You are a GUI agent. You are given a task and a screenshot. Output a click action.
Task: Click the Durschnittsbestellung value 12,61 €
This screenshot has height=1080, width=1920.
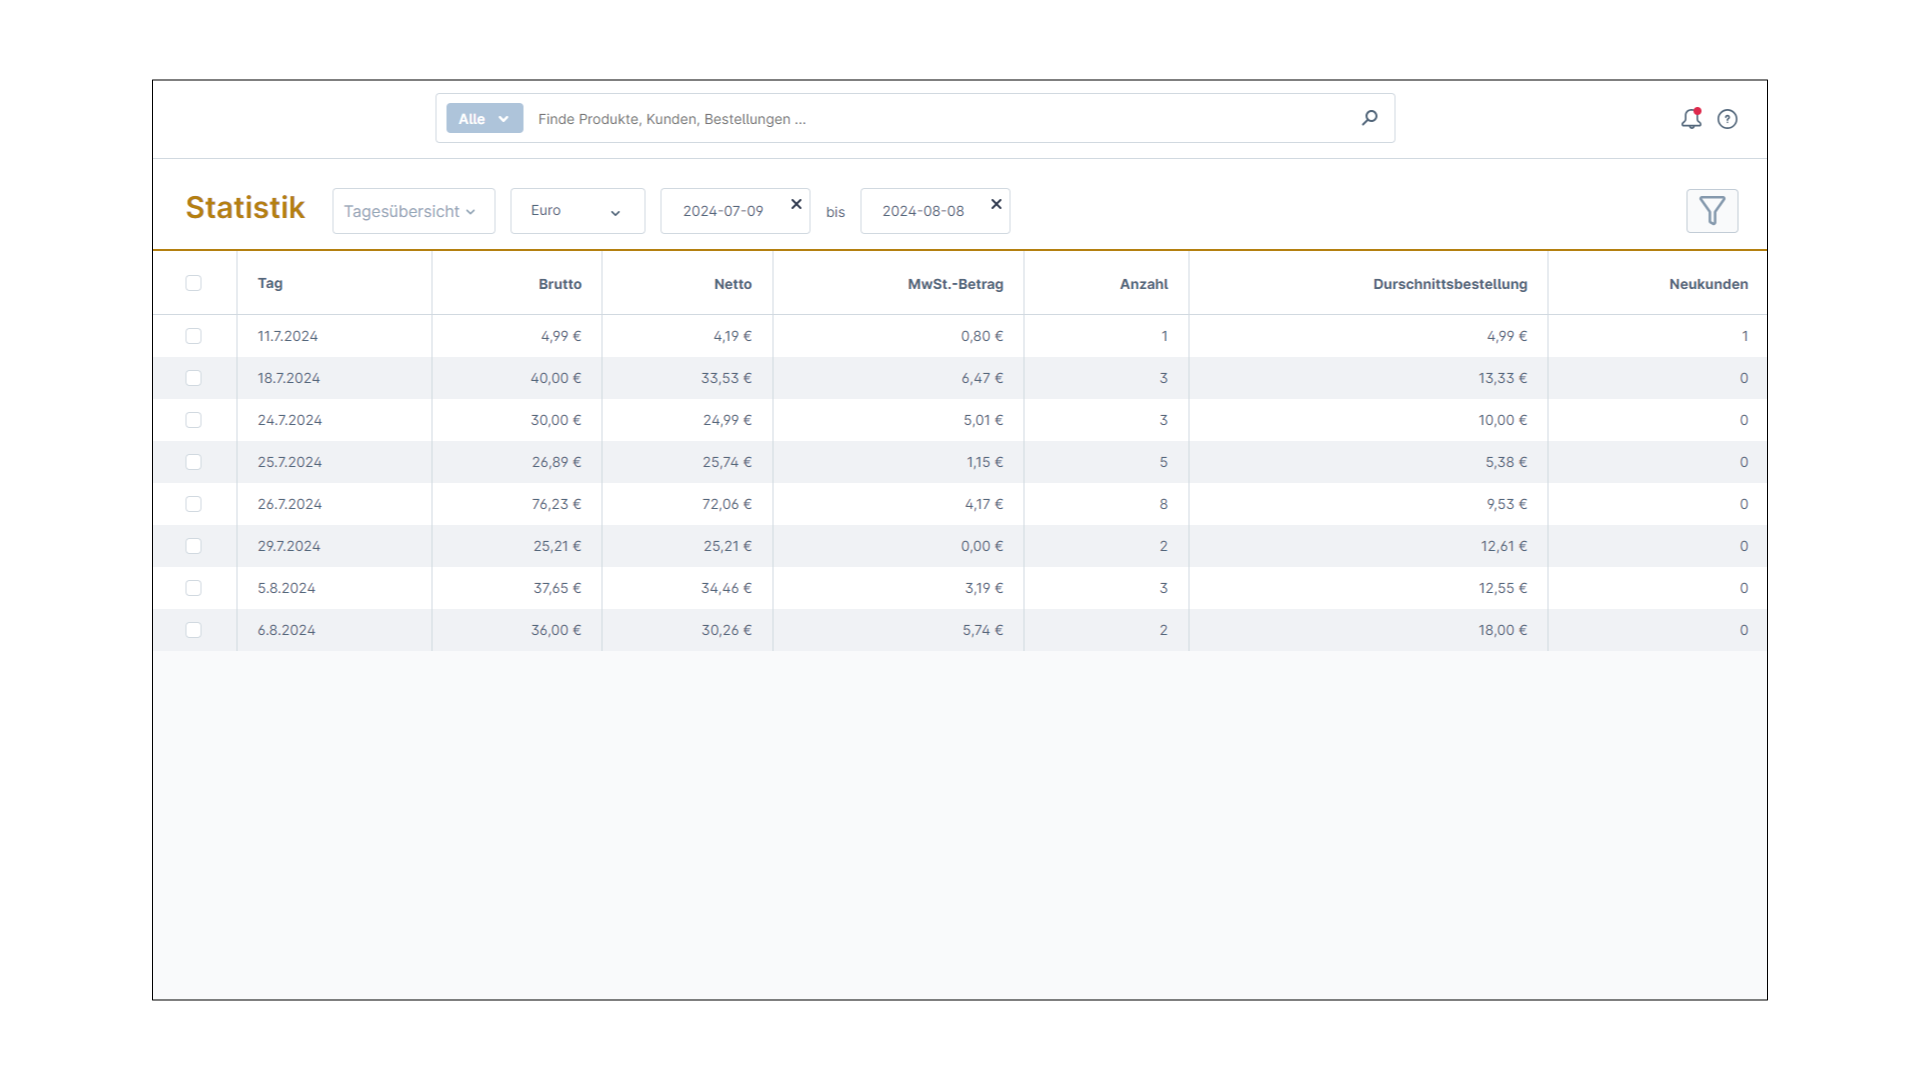1504,546
